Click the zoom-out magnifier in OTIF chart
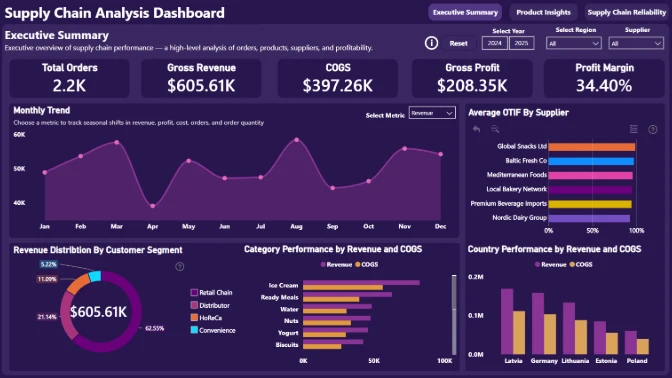 point(495,129)
